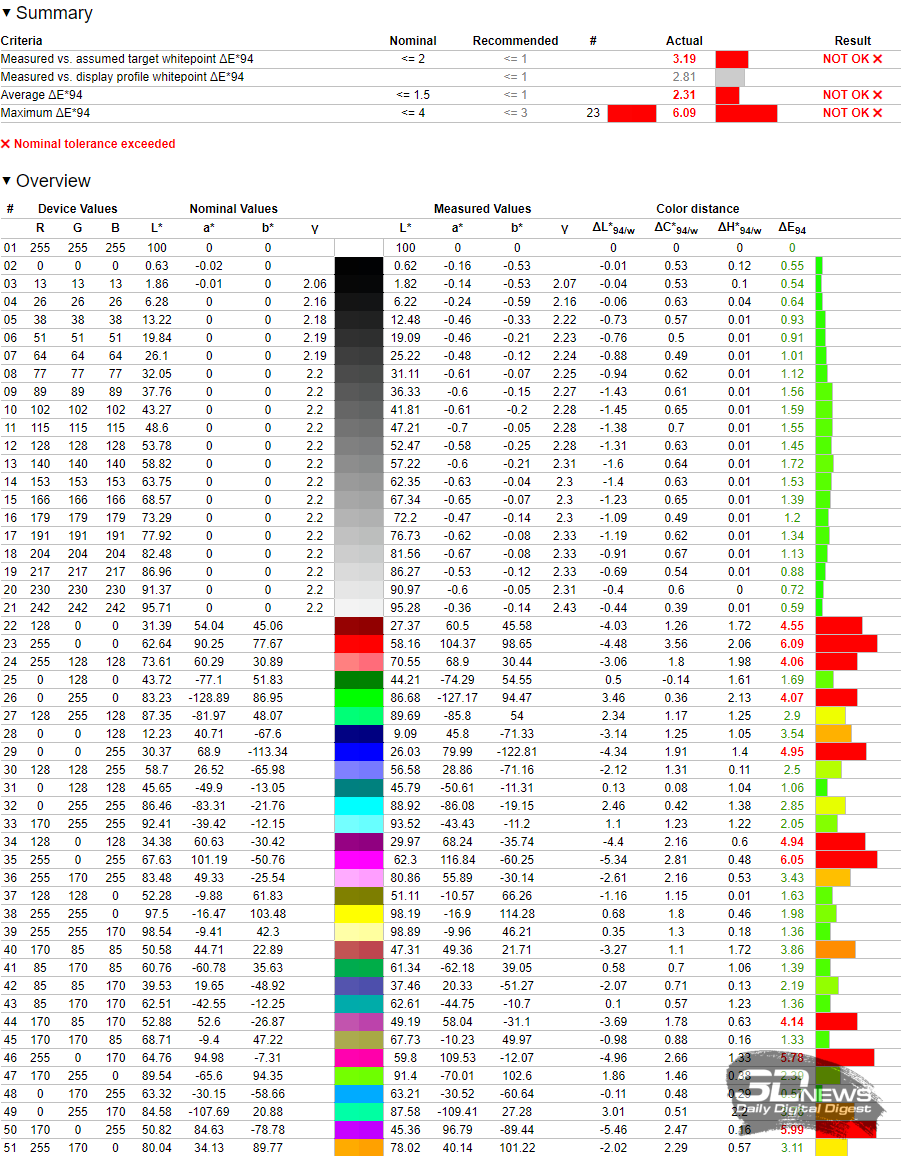Click NOT OK X icon in Maximum ΔE*94 row
The image size is (901, 1156).
877,113
